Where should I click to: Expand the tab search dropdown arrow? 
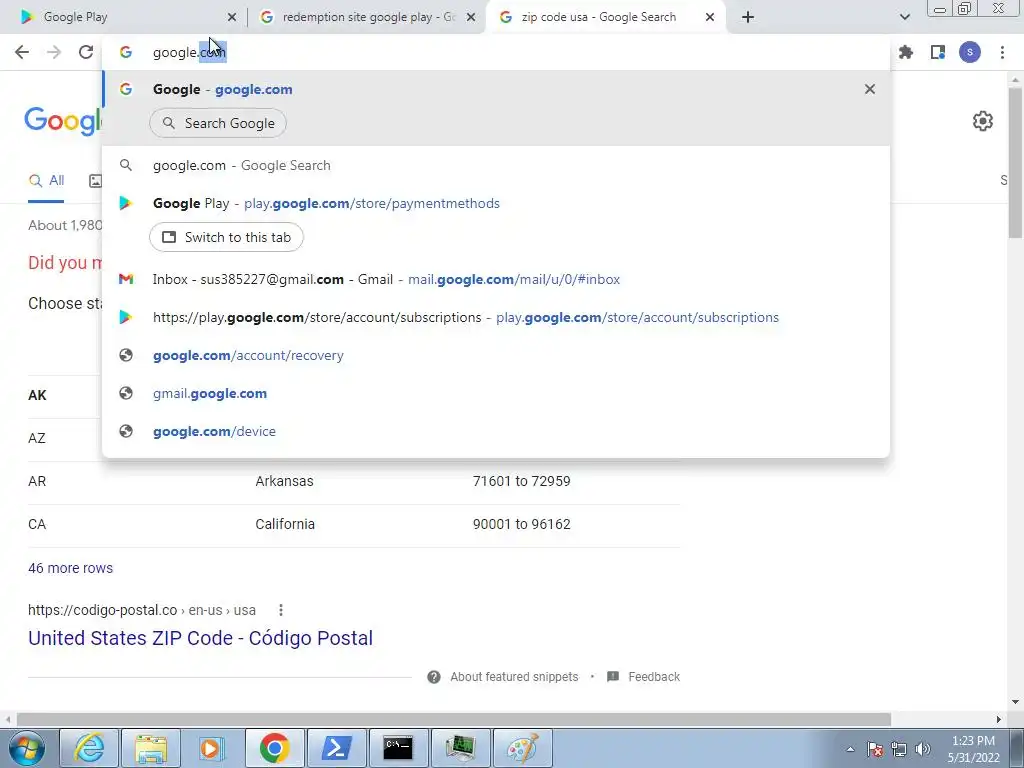click(x=904, y=17)
